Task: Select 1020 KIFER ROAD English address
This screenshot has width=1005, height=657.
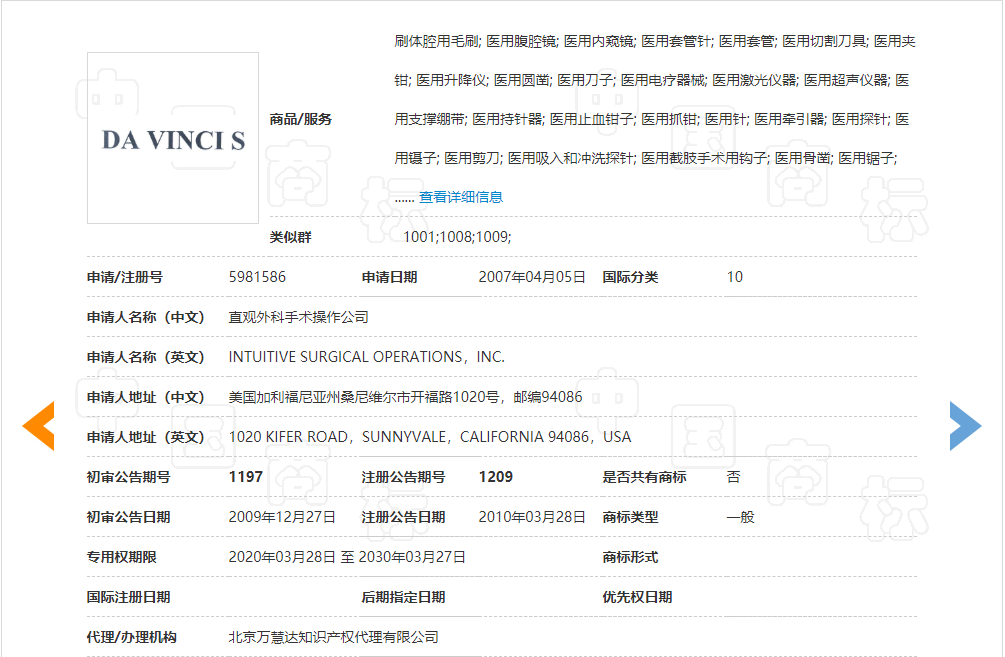Action: (x=429, y=437)
